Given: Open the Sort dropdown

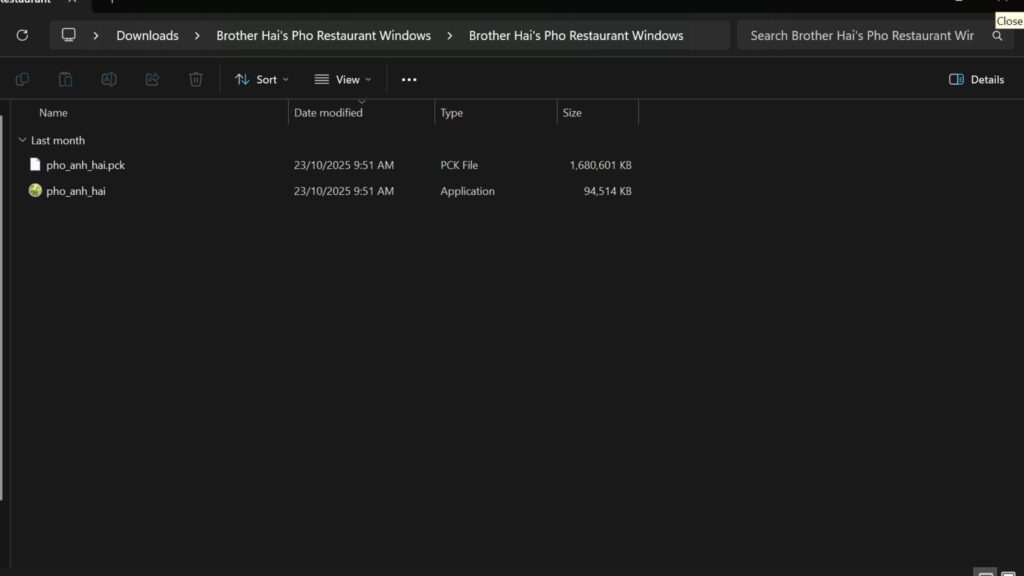Looking at the screenshot, I should pyautogui.click(x=261, y=79).
